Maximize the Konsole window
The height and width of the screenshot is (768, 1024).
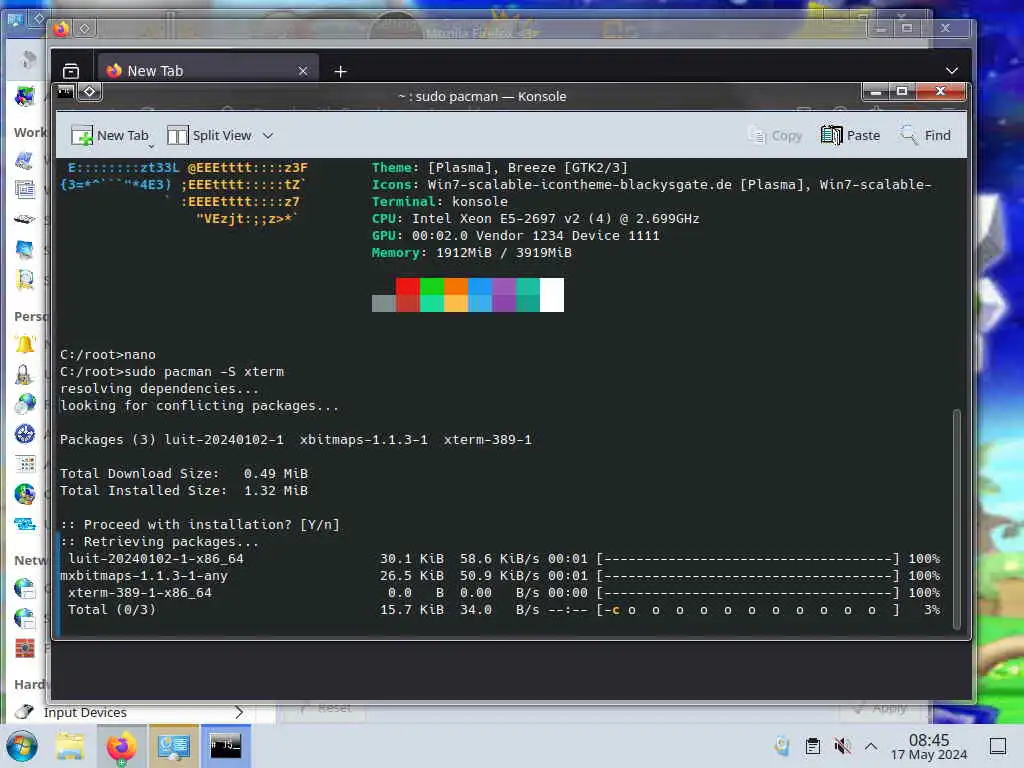[902, 91]
